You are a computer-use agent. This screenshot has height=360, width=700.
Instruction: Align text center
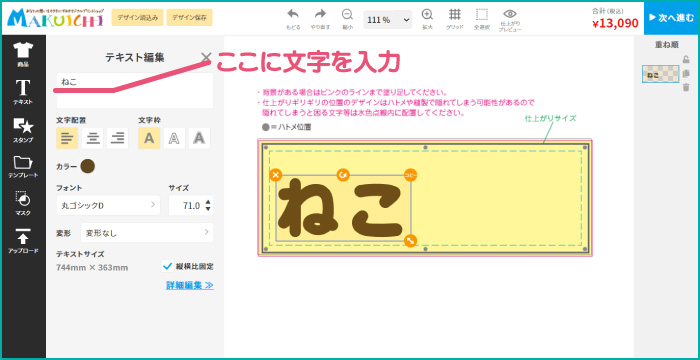pos(92,138)
